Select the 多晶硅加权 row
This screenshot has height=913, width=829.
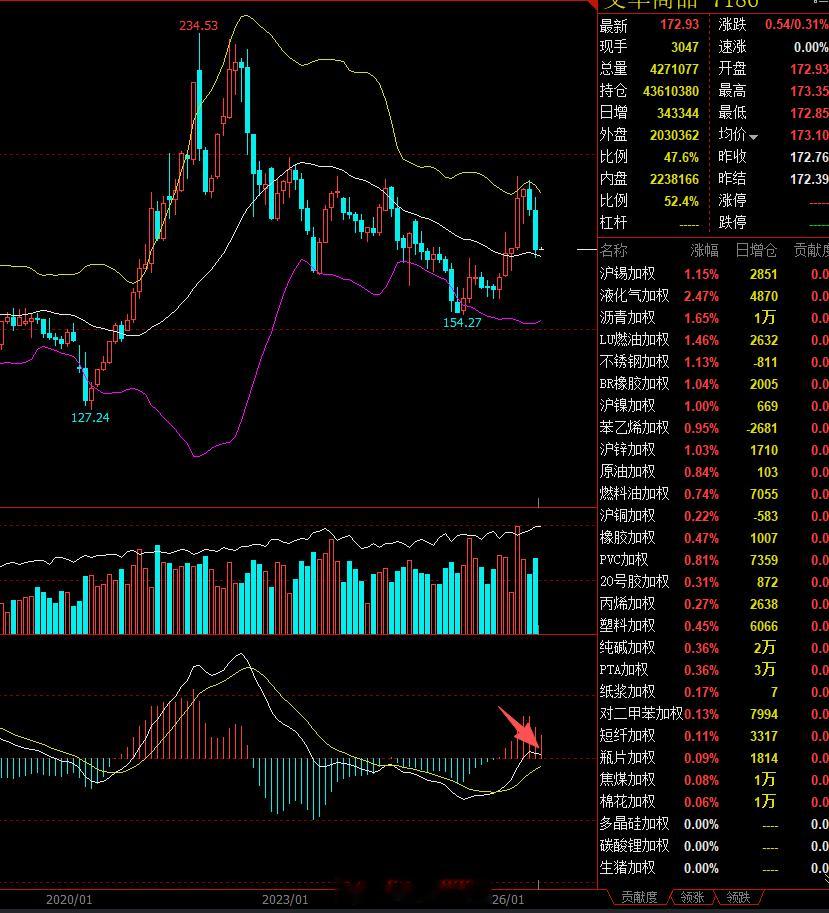[714, 824]
